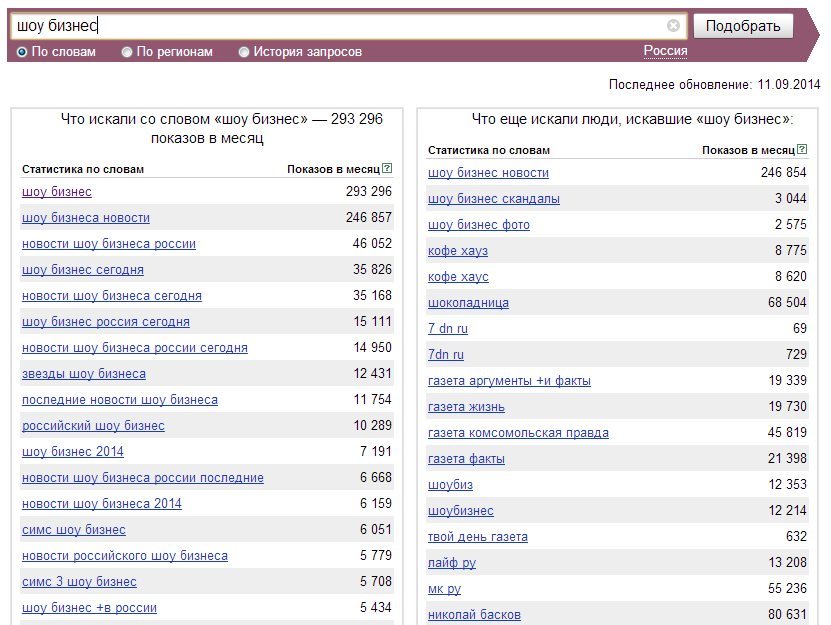Open the 7 dn ru link
The width and height of the screenshot is (831, 625).
coord(448,328)
